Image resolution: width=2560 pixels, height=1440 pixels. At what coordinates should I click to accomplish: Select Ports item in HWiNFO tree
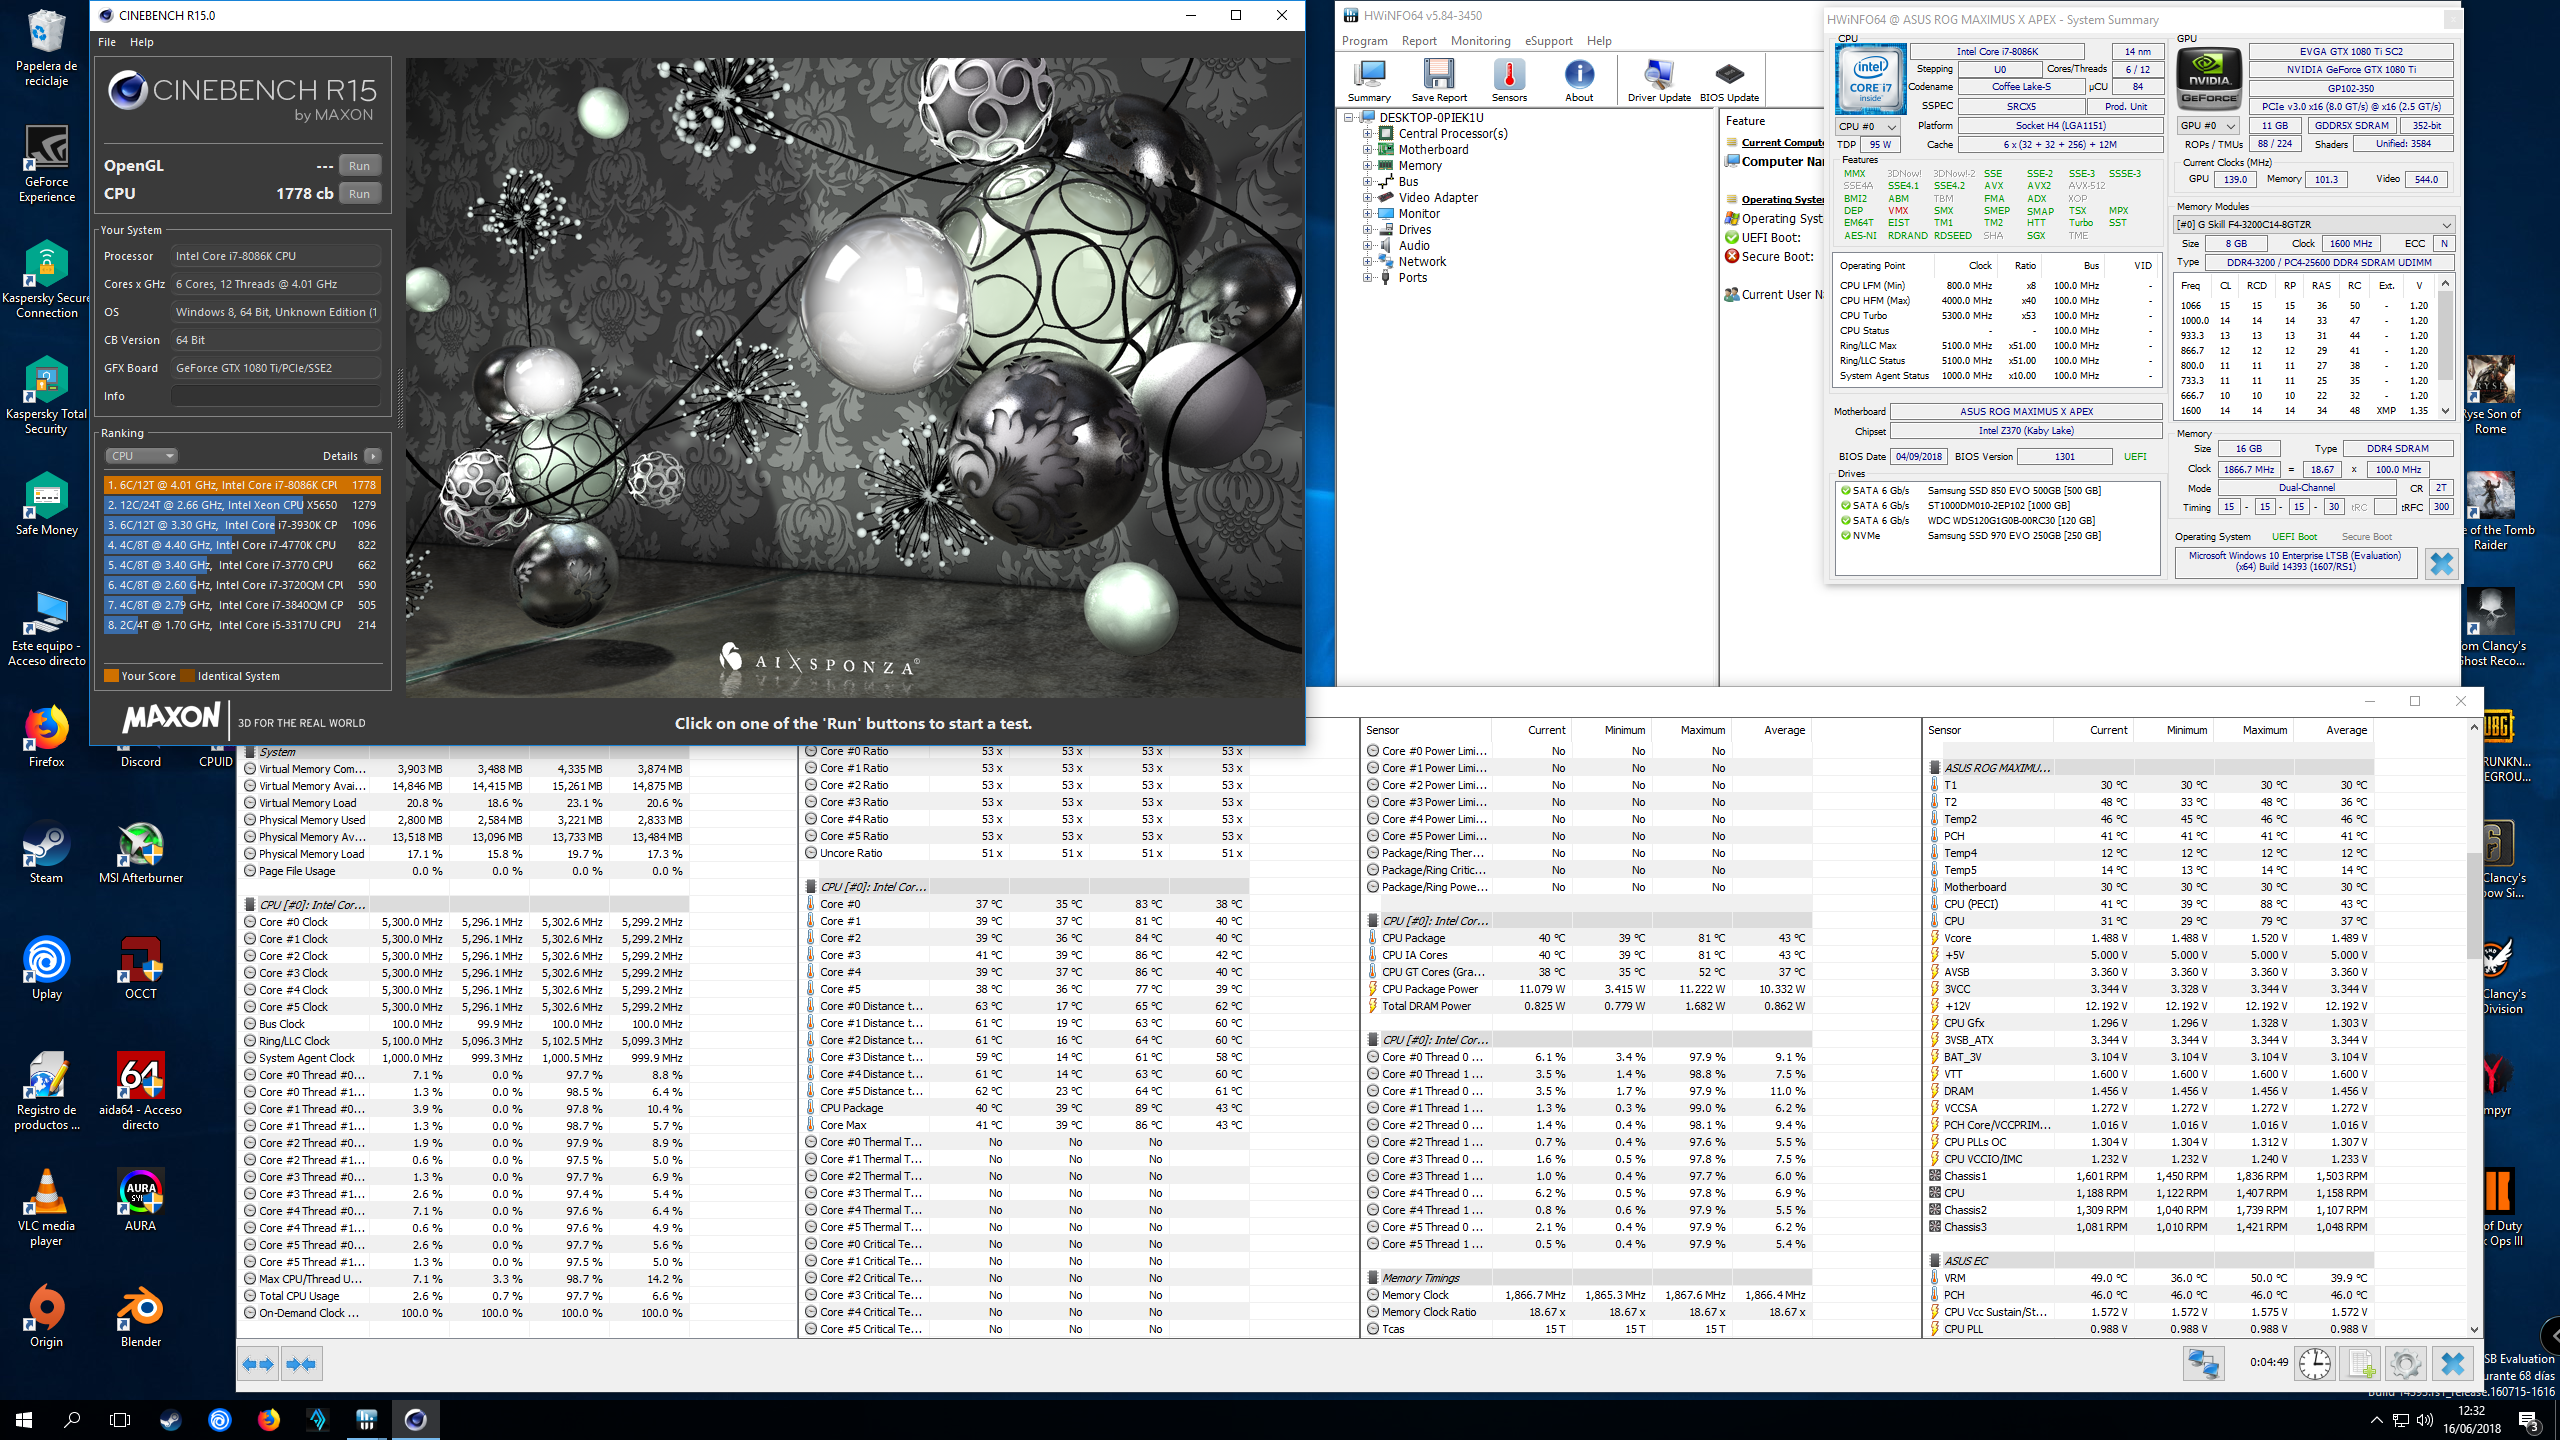tap(1412, 278)
